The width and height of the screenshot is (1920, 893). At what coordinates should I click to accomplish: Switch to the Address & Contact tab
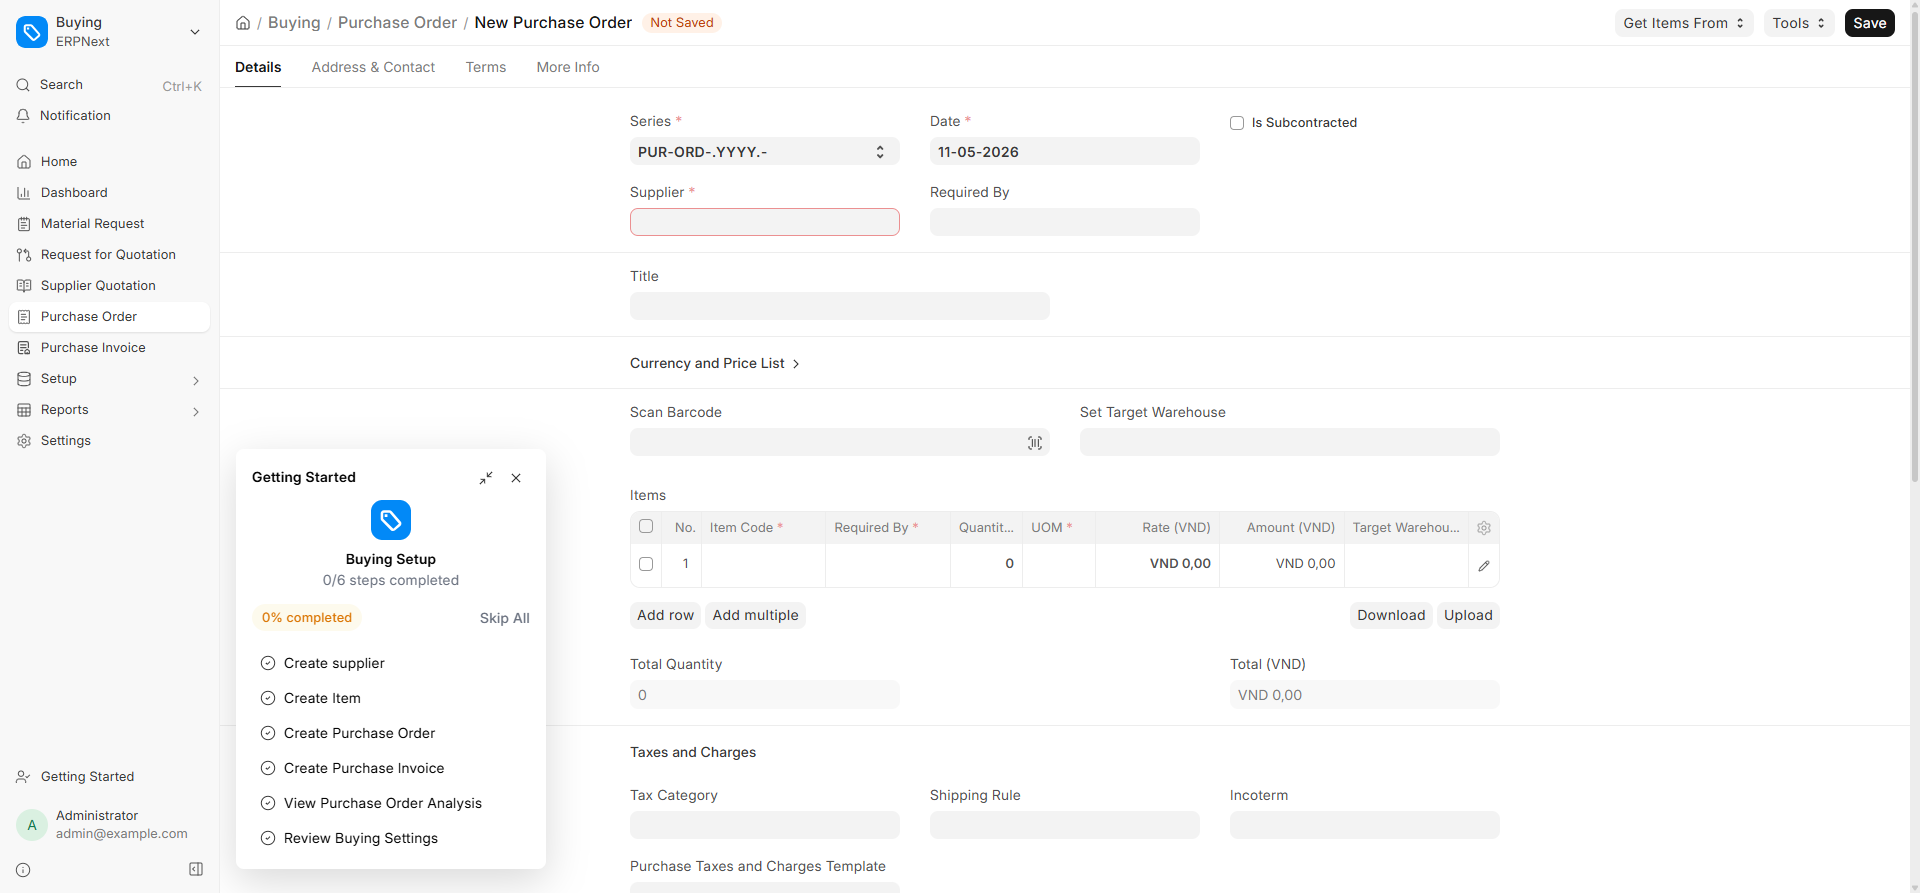coord(373,67)
